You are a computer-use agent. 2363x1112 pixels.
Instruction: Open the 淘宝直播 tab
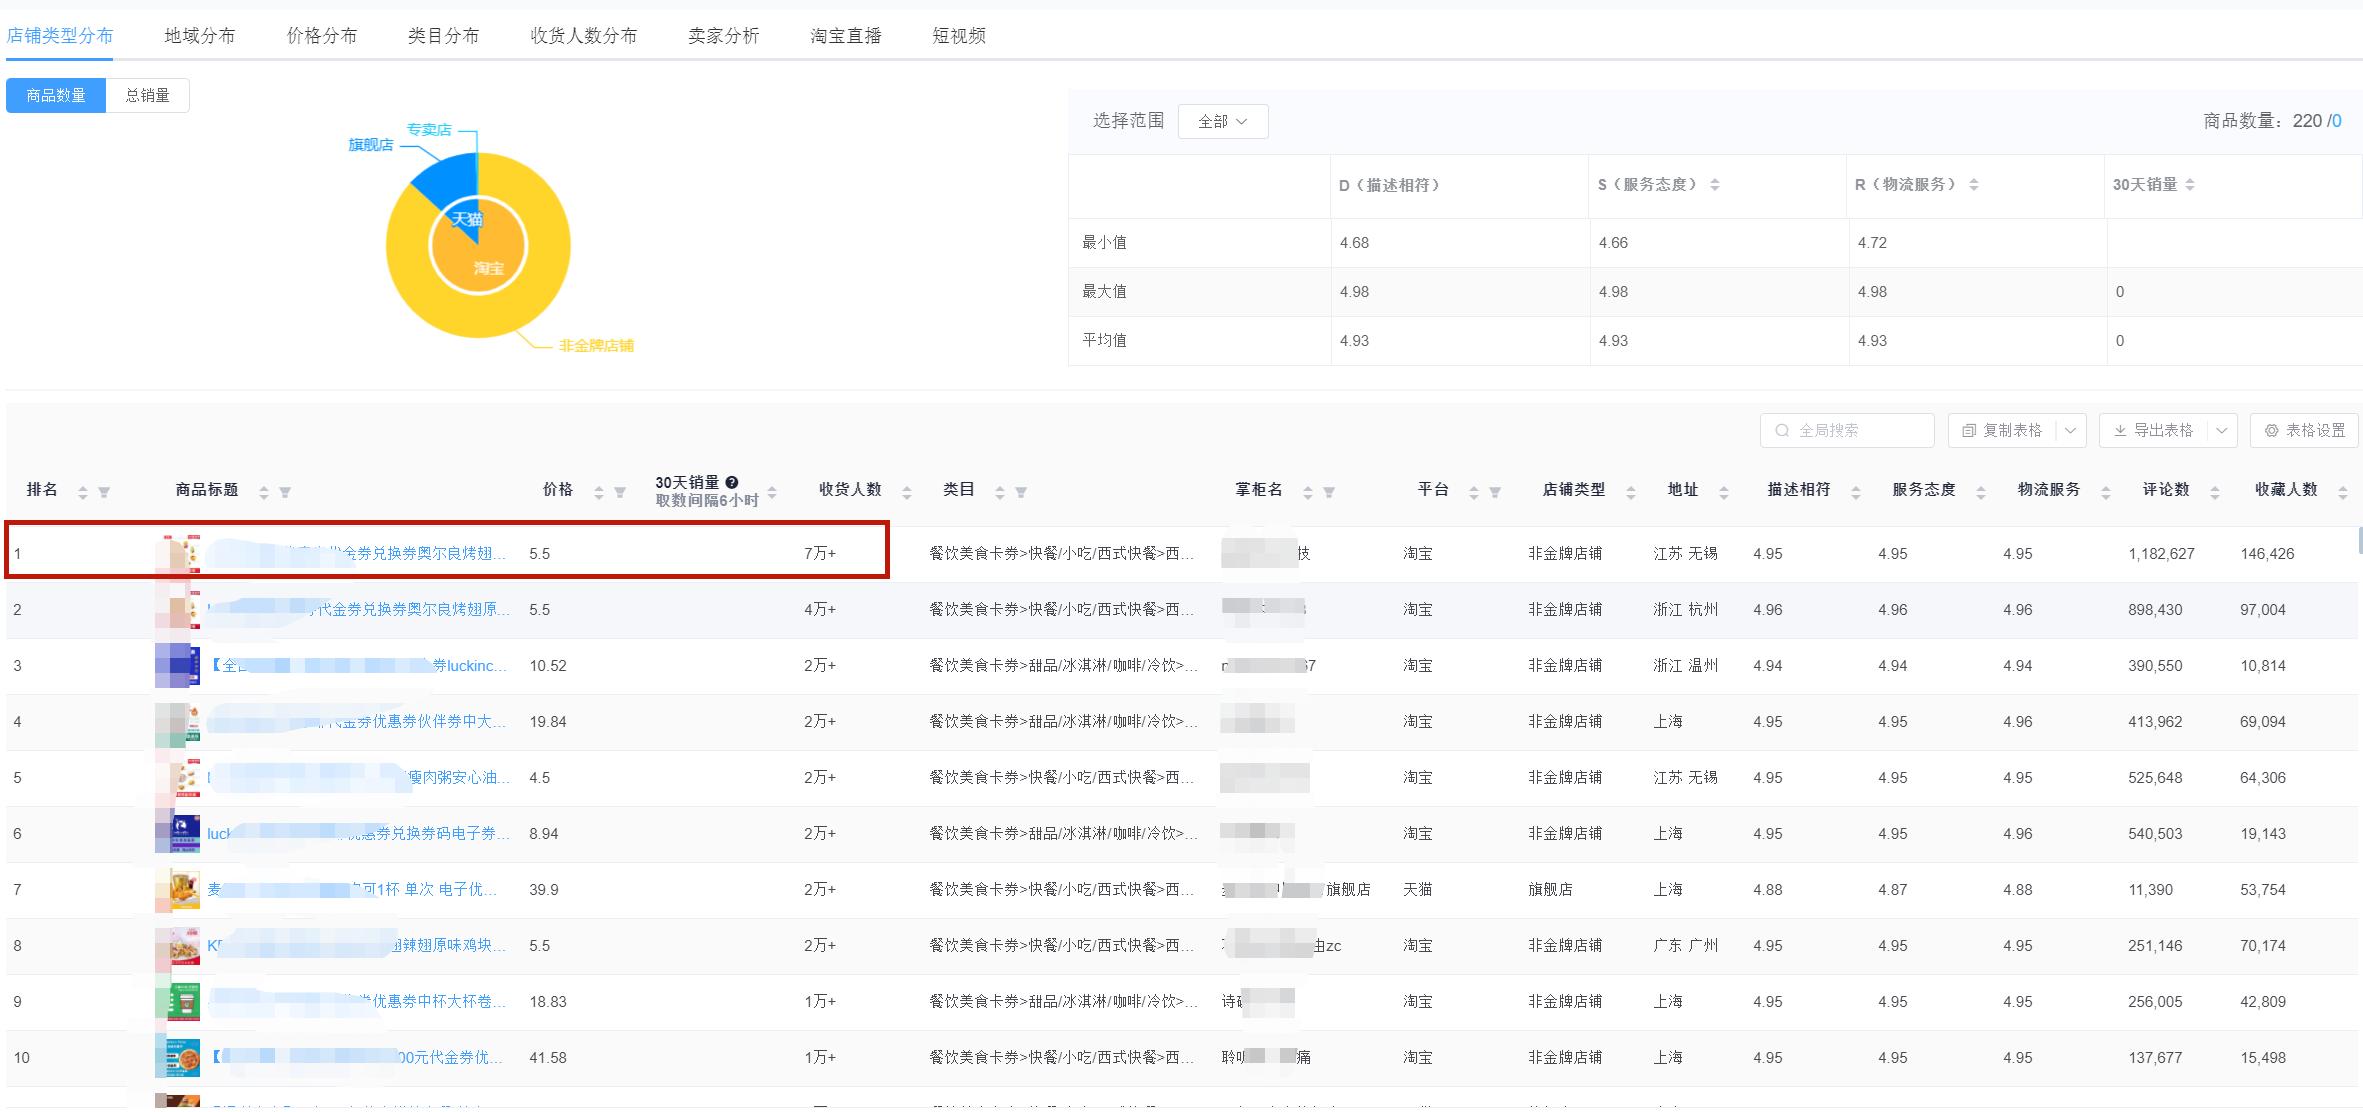click(x=843, y=35)
